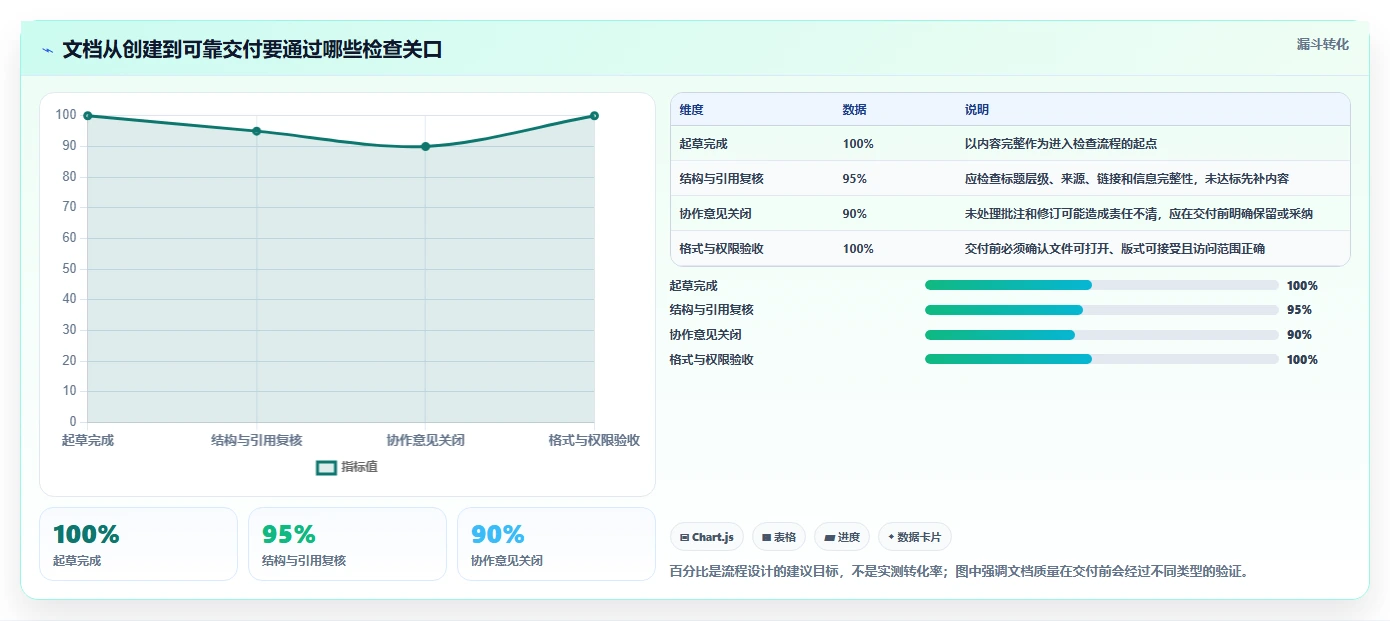1390x621 pixels.
Task: Click the 漏斗转化 label at top right
Action: click(x=1323, y=45)
